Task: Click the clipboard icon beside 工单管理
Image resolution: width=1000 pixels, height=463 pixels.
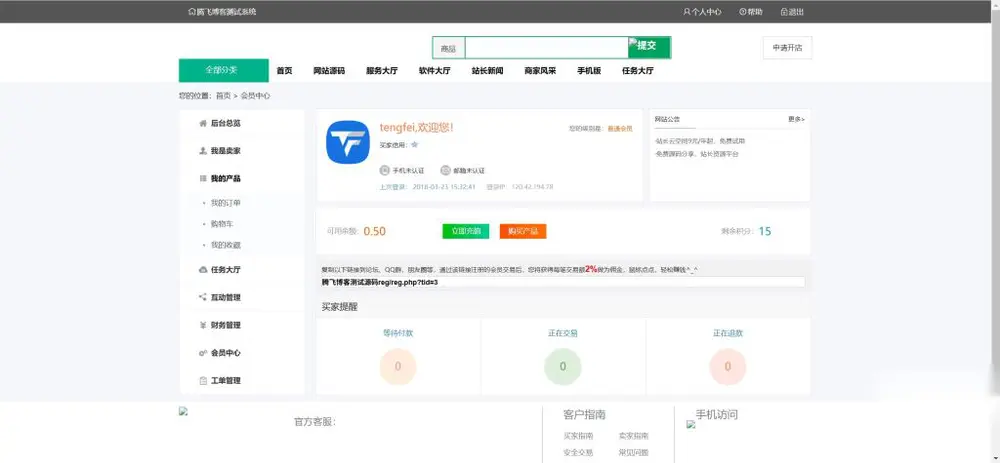Action: coord(203,381)
